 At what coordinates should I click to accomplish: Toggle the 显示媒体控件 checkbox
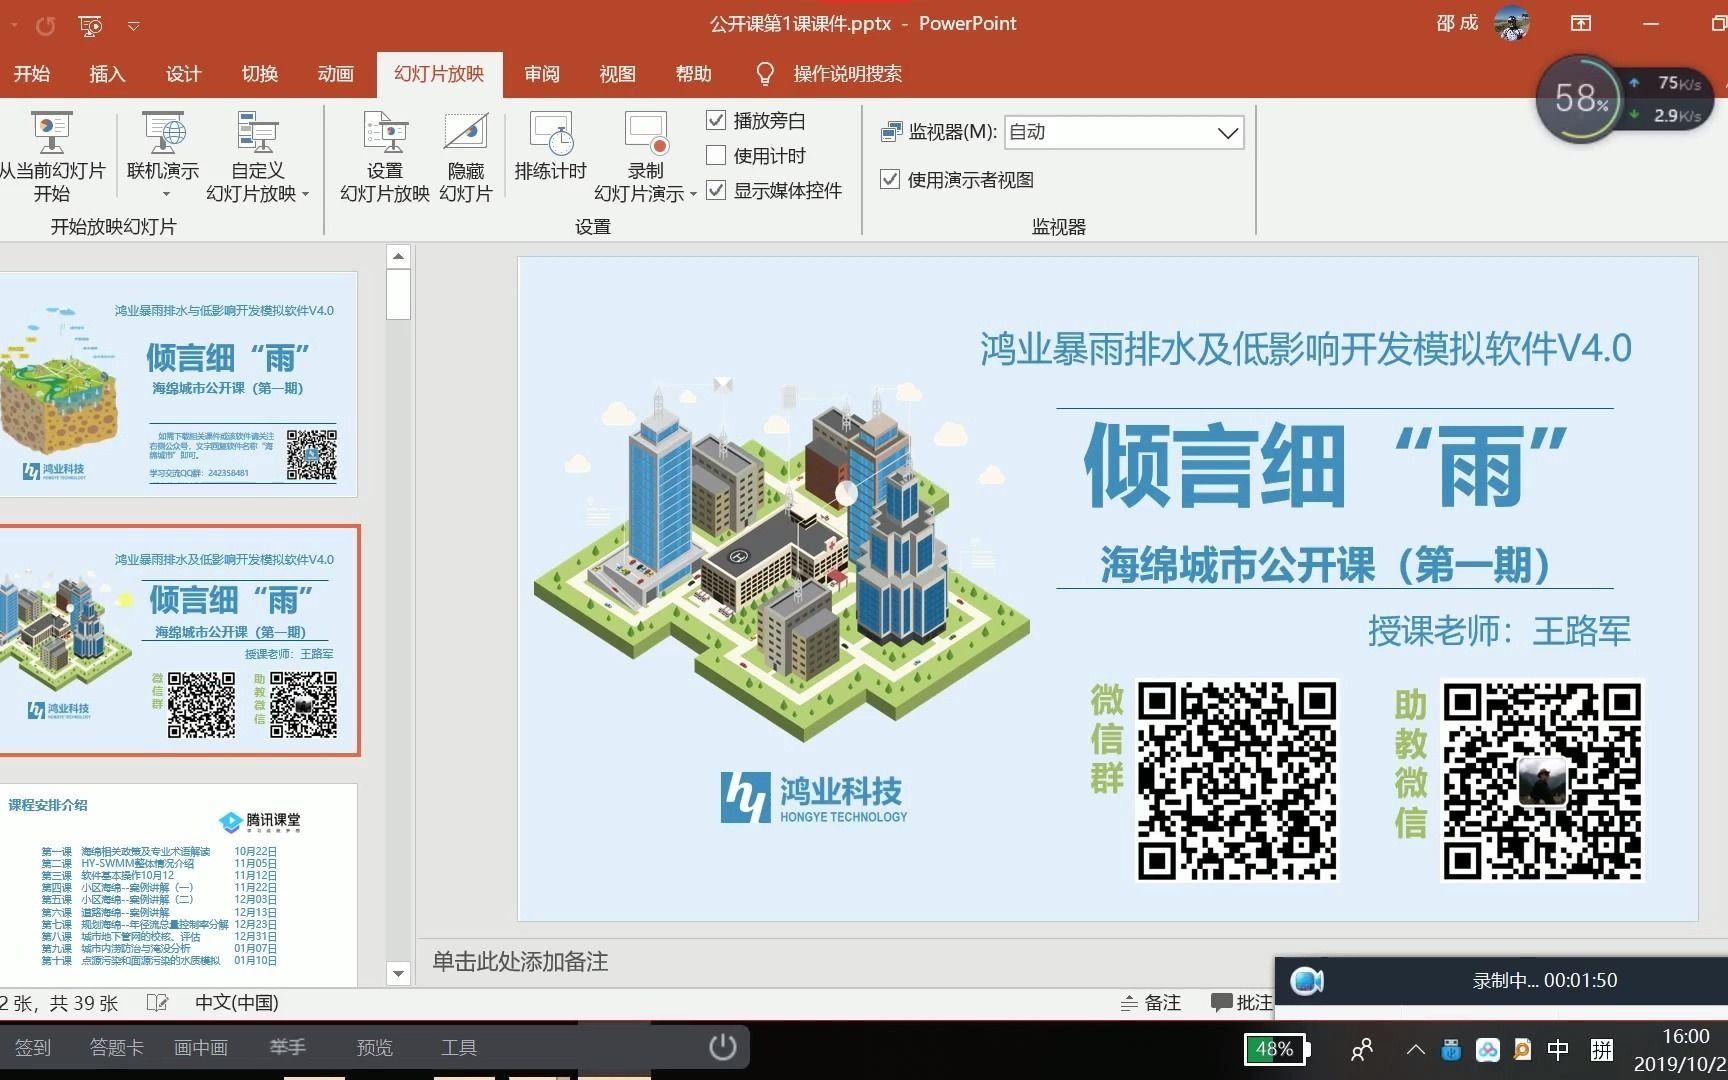click(x=716, y=190)
